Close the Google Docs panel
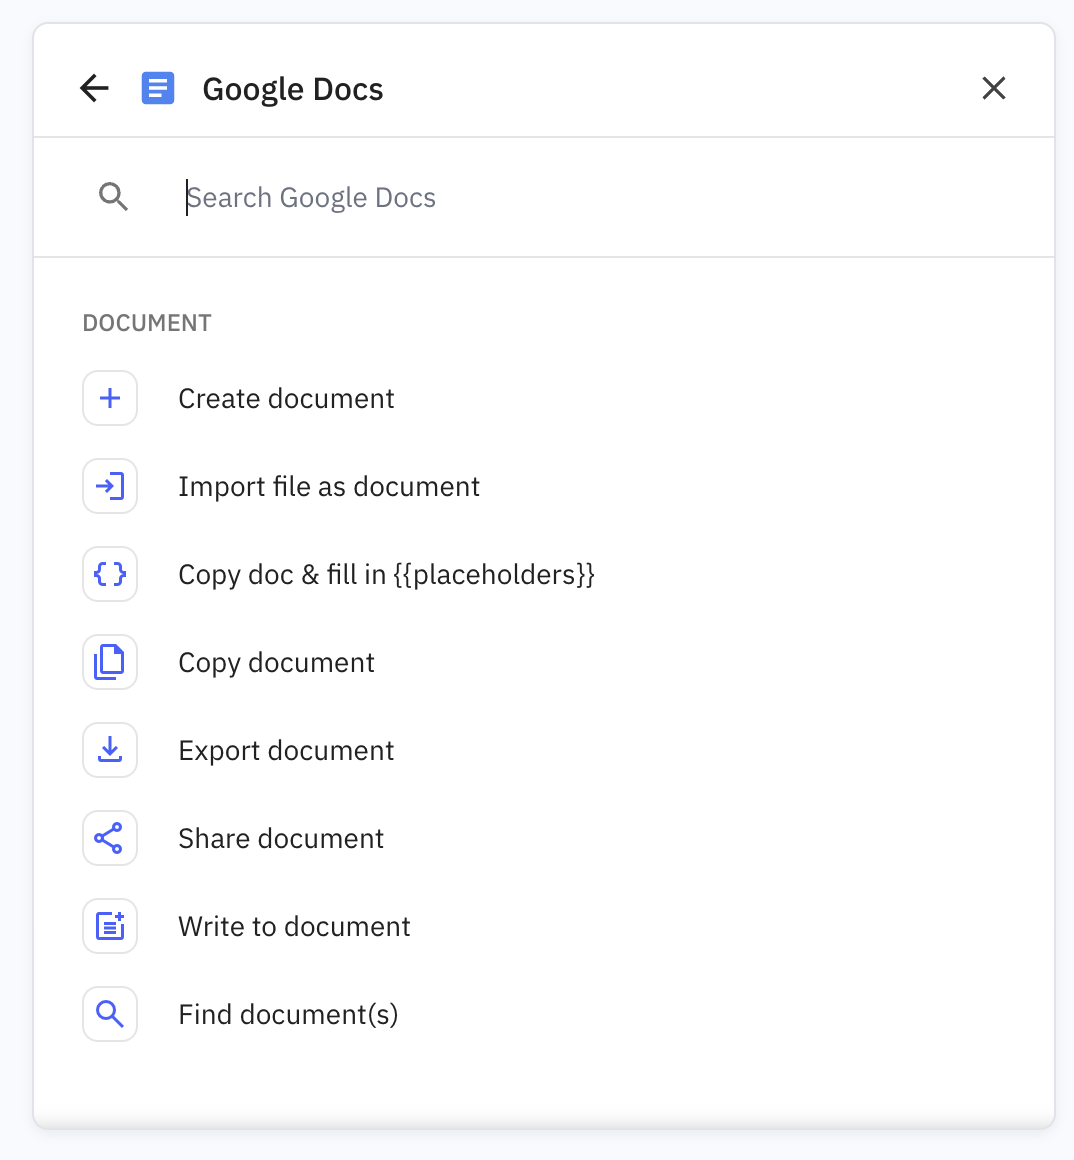 click(x=993, y=88)
